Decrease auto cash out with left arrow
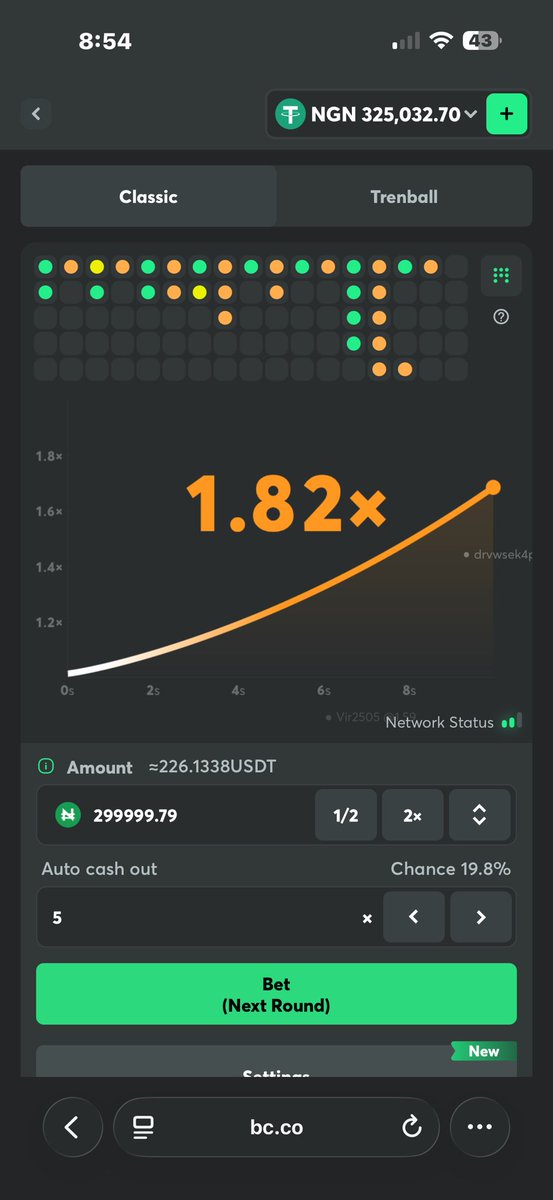This screenshot has width=553, height=1200. [414, 917]
